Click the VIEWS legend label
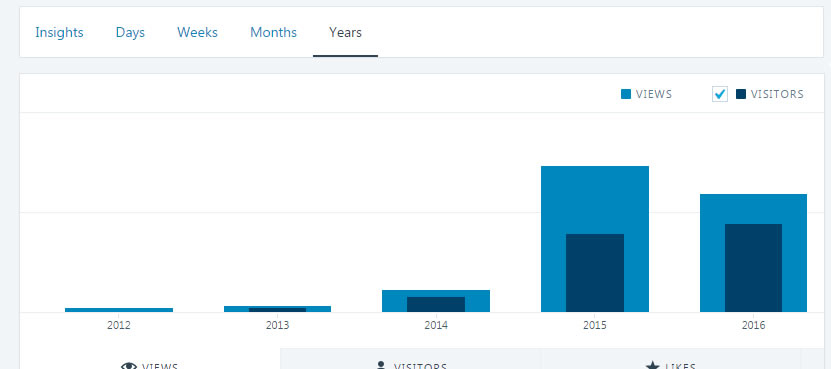 tap(654, 94)
